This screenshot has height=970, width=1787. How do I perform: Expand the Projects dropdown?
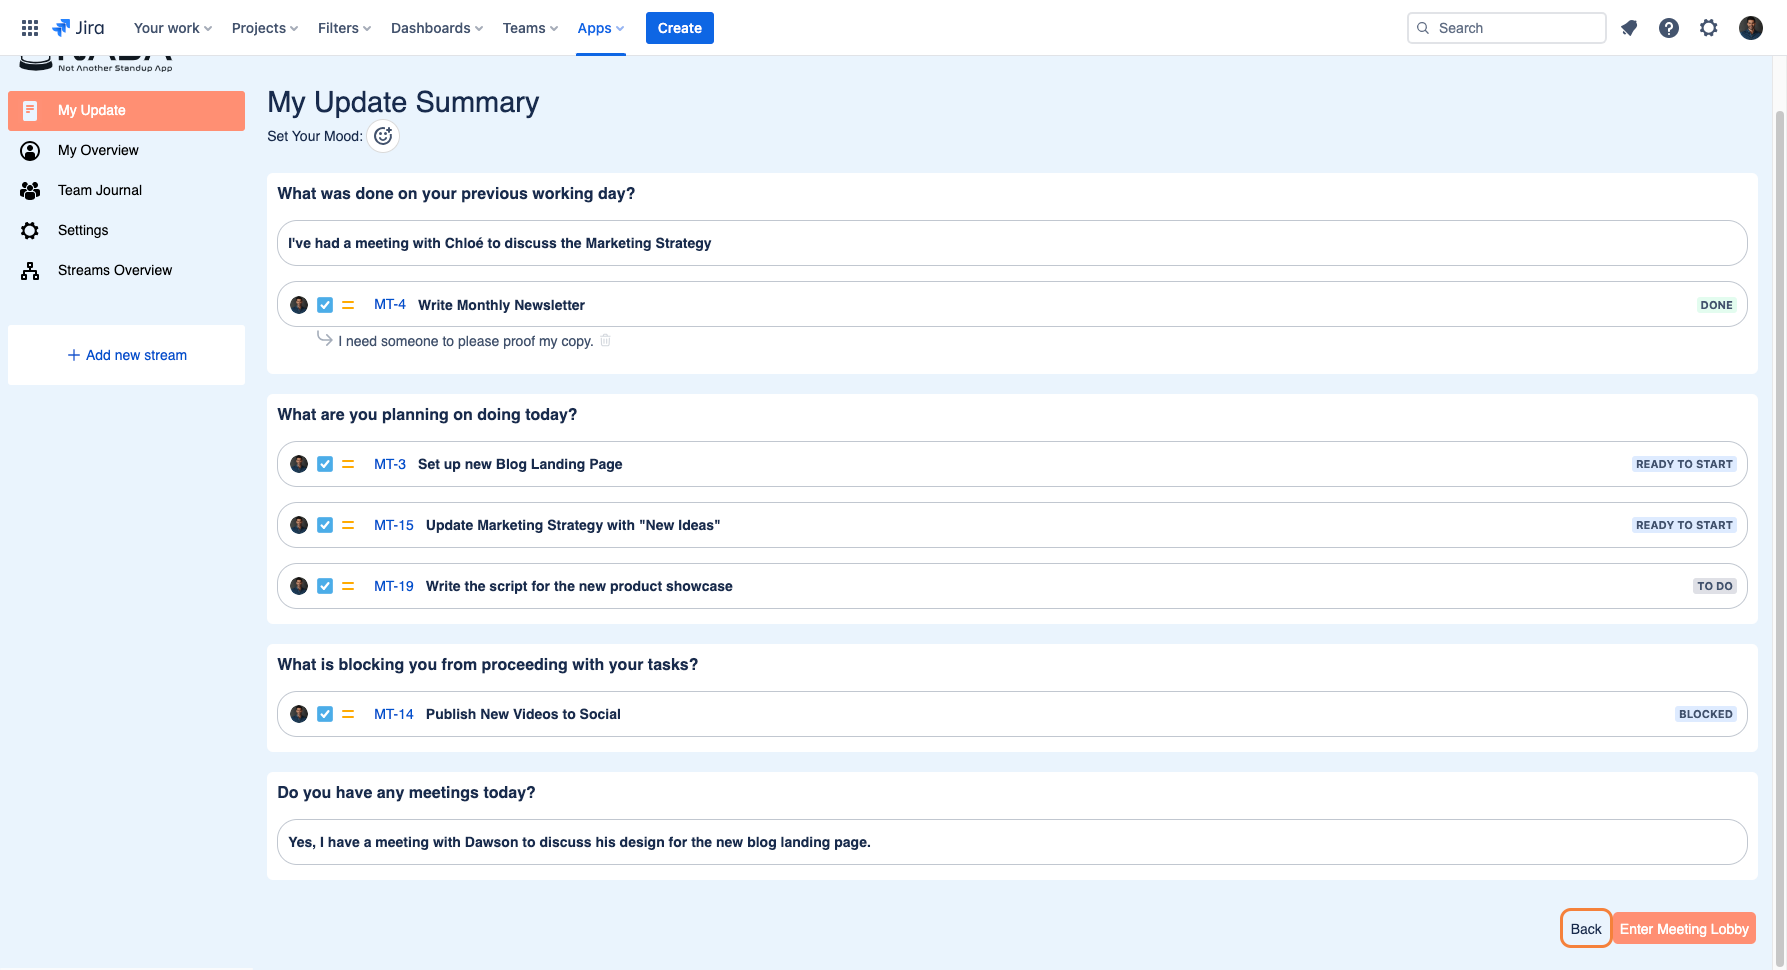click(x=265, y=28)
